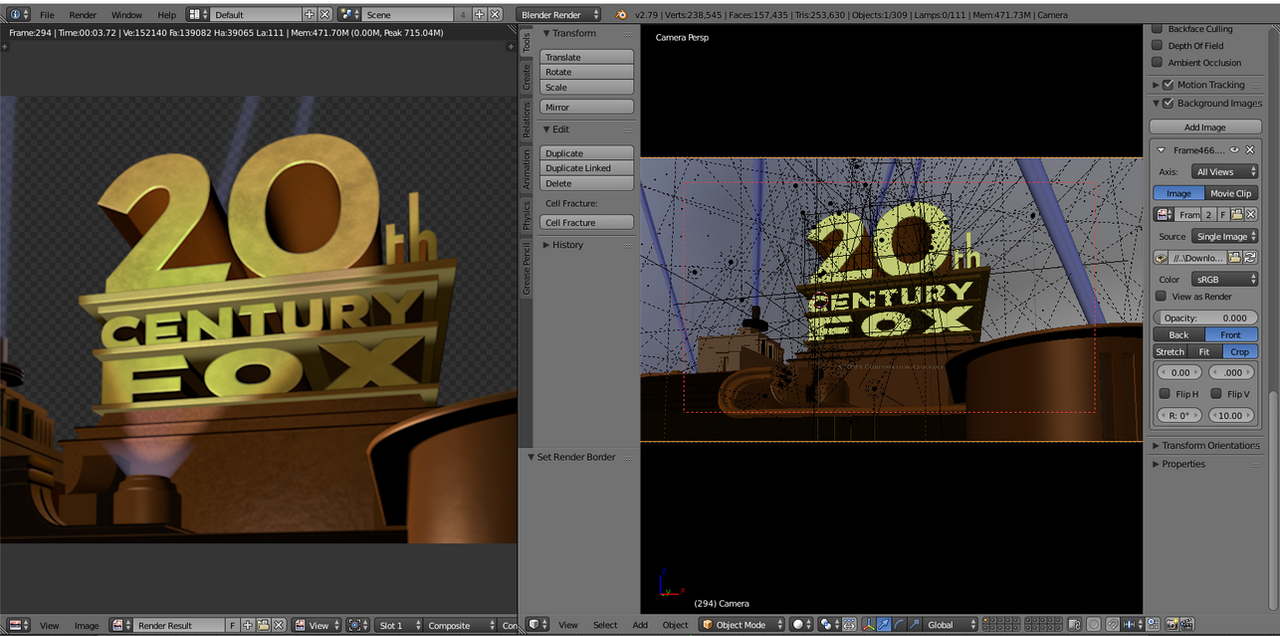Enable Flip H checkbox
Screen dimensions: 1280x636
click(x=1164, y=394)
